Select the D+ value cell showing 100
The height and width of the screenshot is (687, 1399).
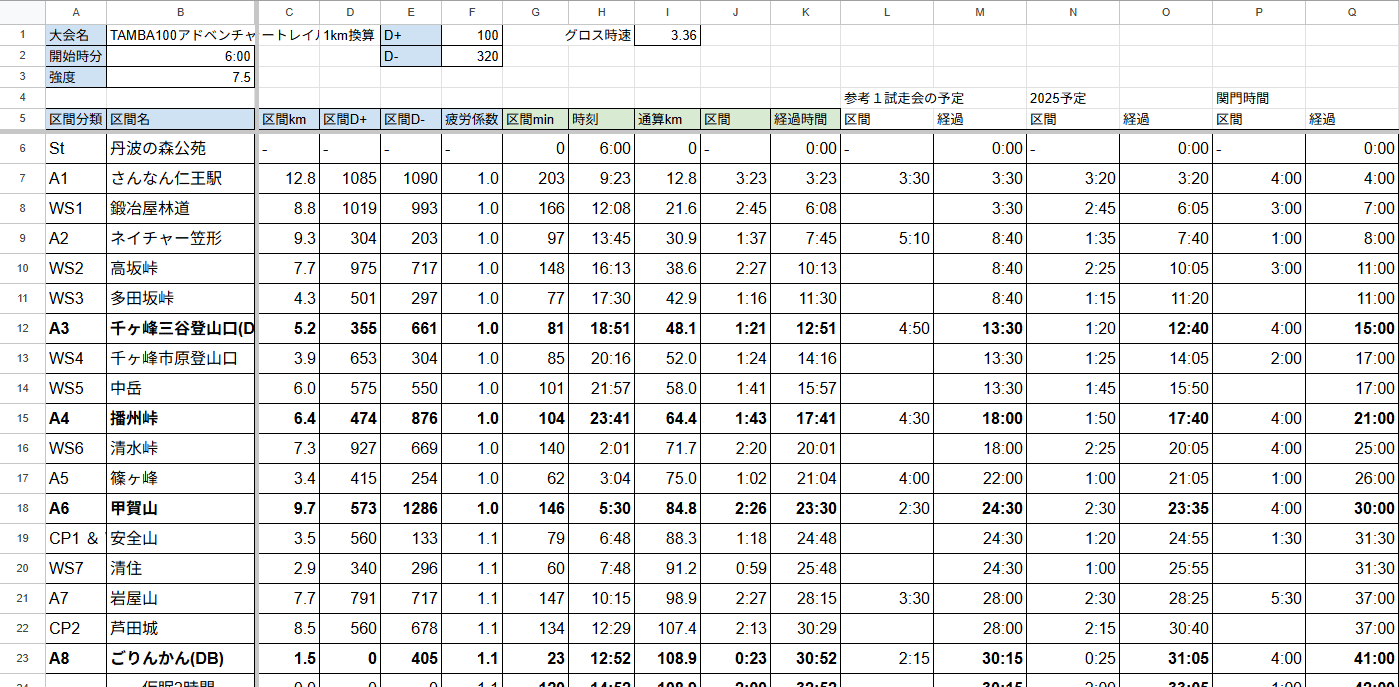(471, 35)
